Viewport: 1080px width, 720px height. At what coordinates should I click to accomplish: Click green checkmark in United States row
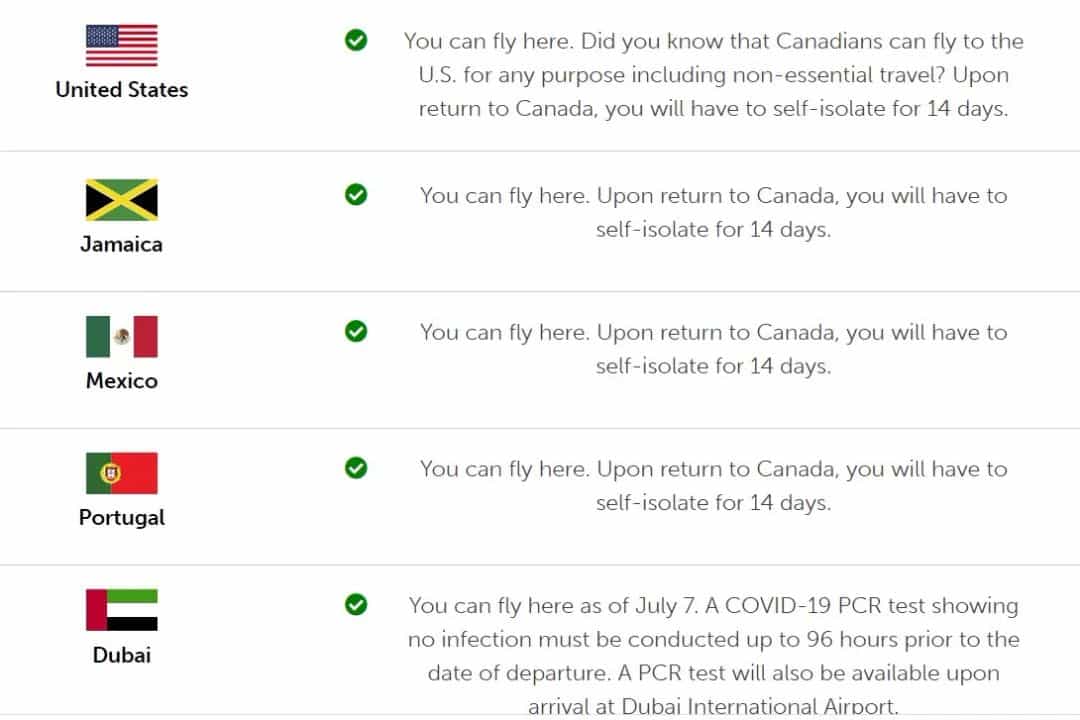click(356, 41)
